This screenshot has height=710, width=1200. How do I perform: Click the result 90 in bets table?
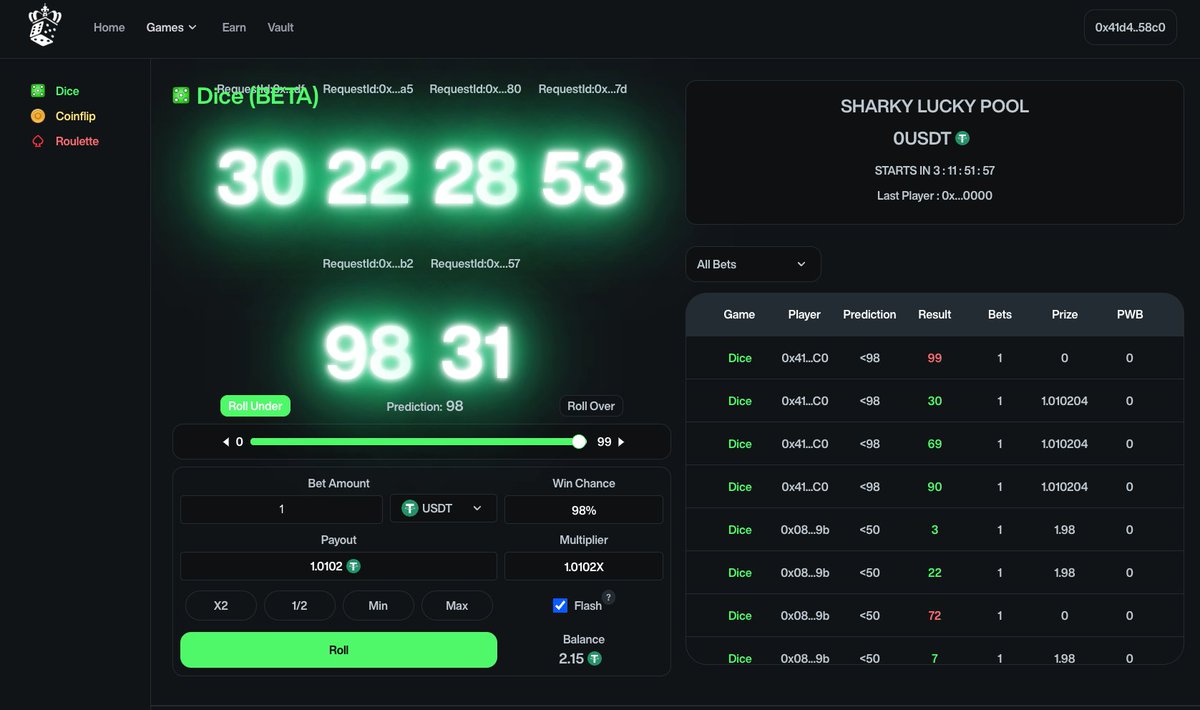pos(934,487)
